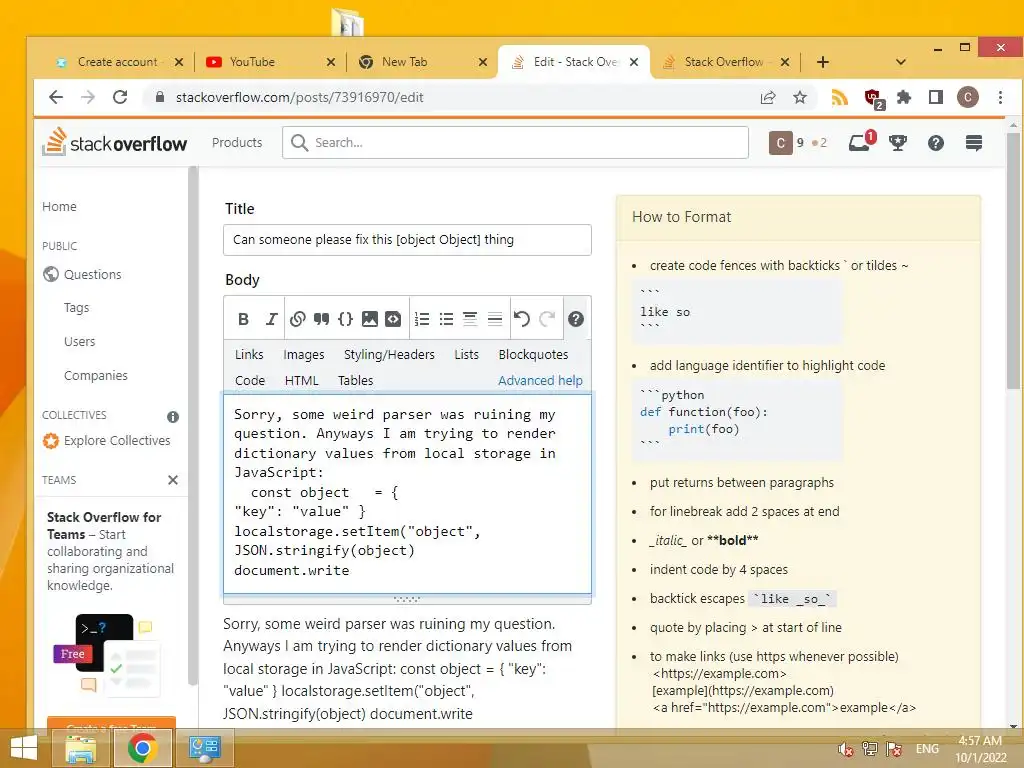Image resolution: width=1024 pixels, height=768 pixels.
Task: Create a bulleted list in the editor
Action: click(x=446, y=319)
